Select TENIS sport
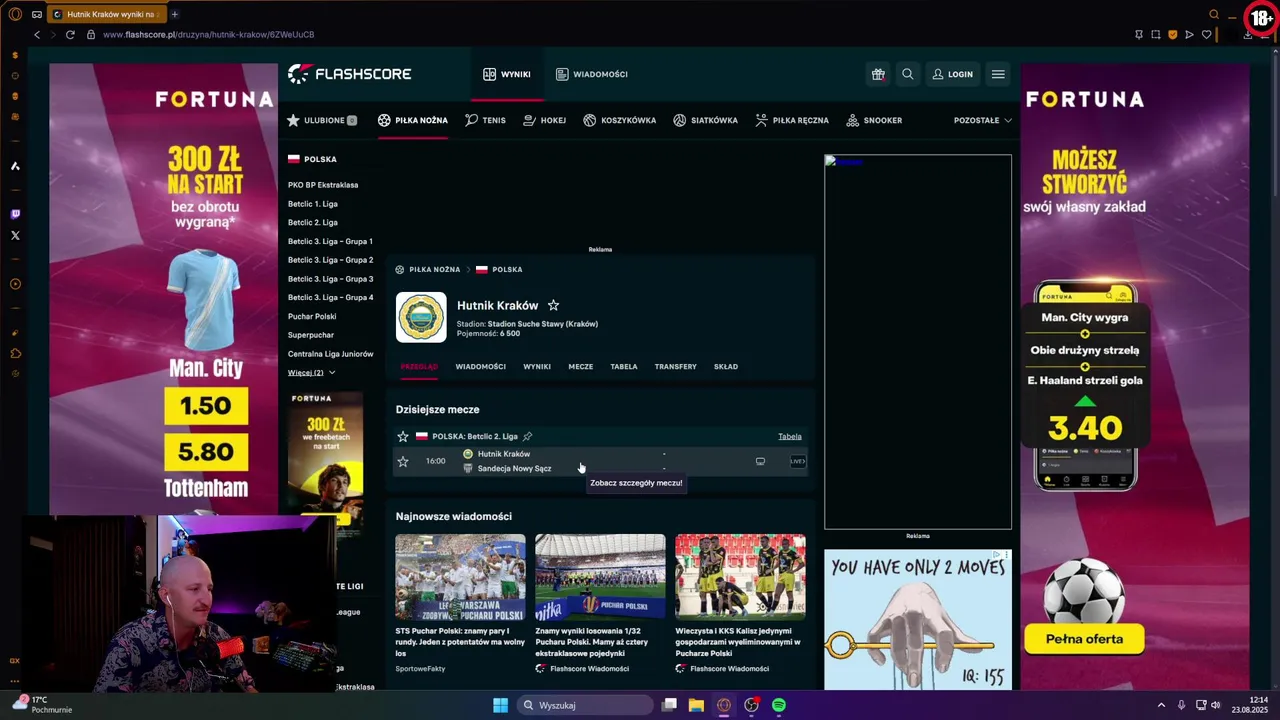The width and height of the screenshot is (1280, 720). tap(486, 120)
